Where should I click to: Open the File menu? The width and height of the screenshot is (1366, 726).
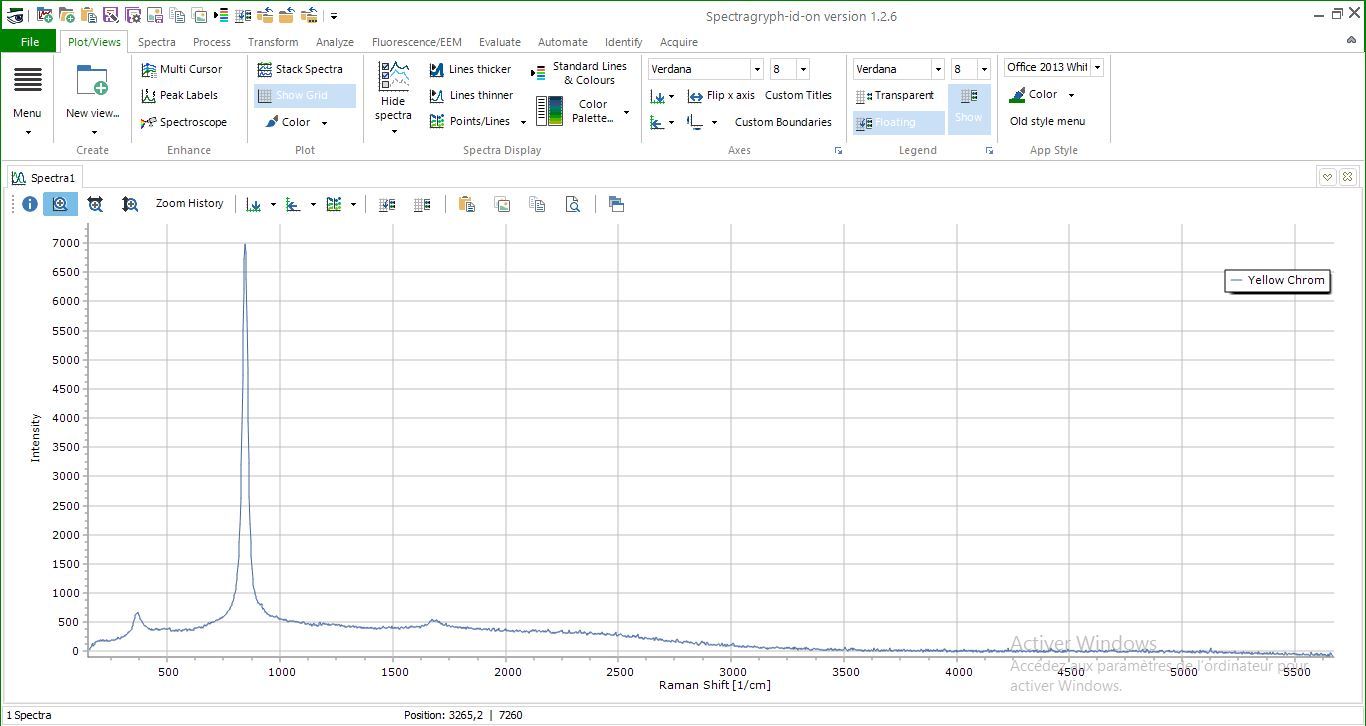click(30, 42)
